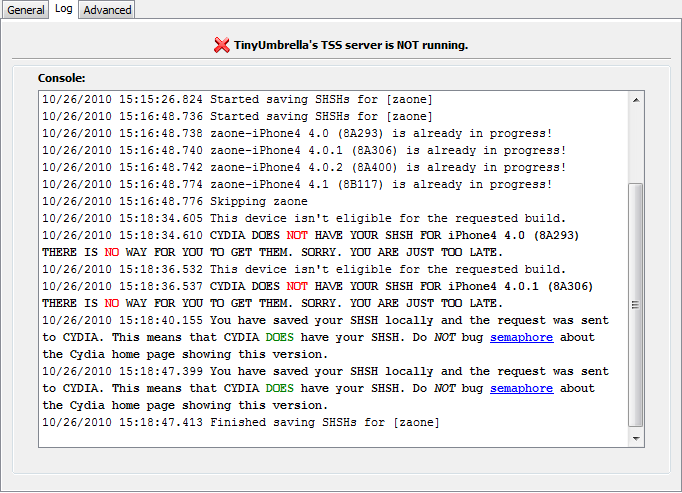The height and width of the screenshot is (493, 682).
Task: Click the '4.1 (8B117) is already in progress!' line
Action: pos(297,184)
